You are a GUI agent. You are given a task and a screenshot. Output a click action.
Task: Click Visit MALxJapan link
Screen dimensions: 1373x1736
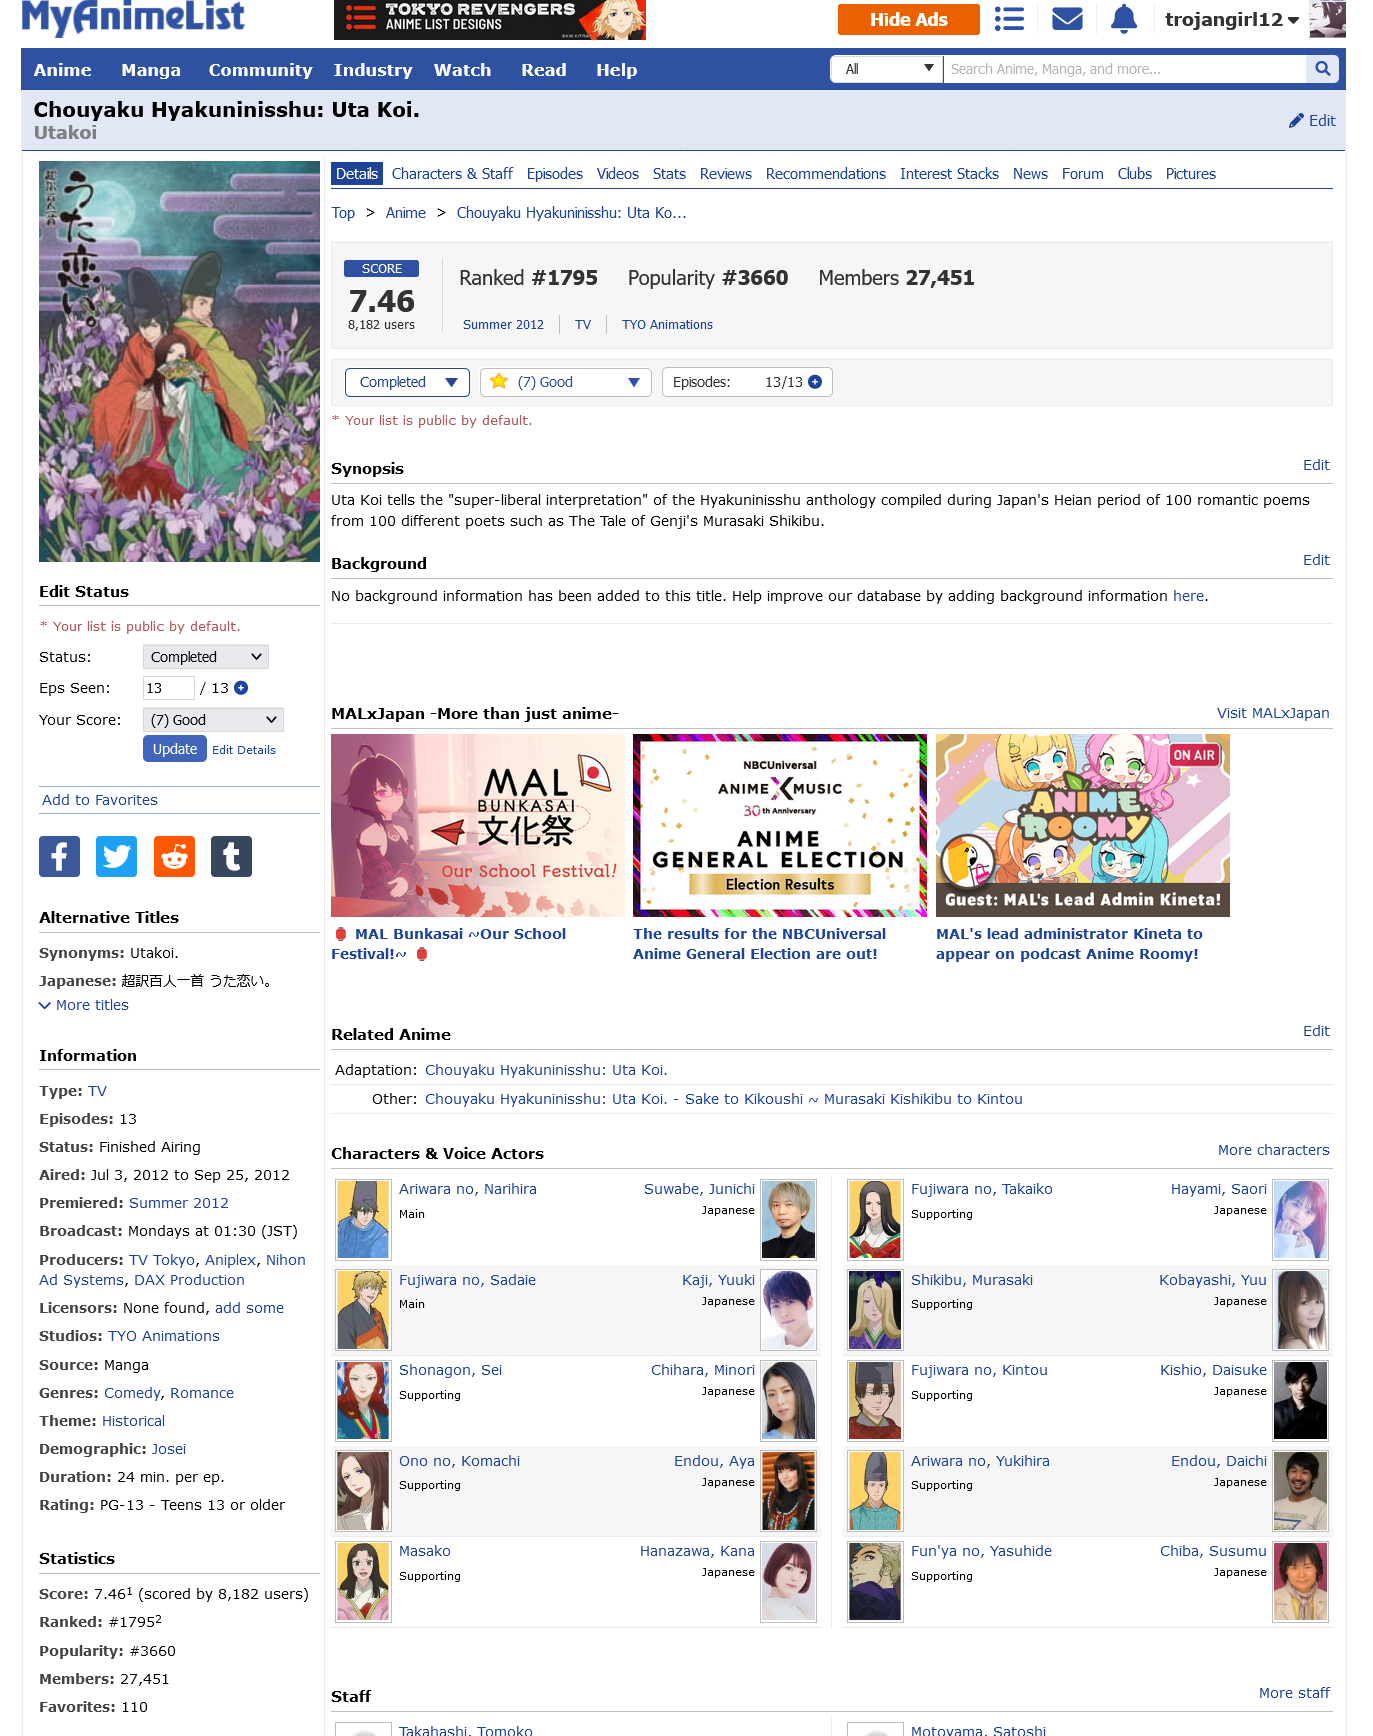coord(1273,713)
